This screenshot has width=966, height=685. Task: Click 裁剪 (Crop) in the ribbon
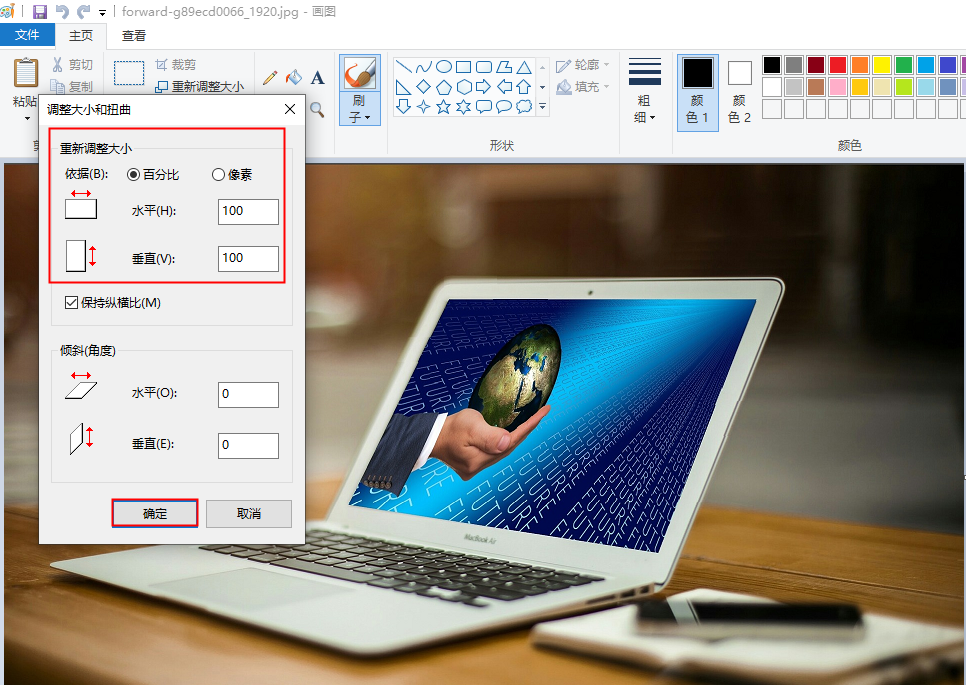tap(176, 65)
